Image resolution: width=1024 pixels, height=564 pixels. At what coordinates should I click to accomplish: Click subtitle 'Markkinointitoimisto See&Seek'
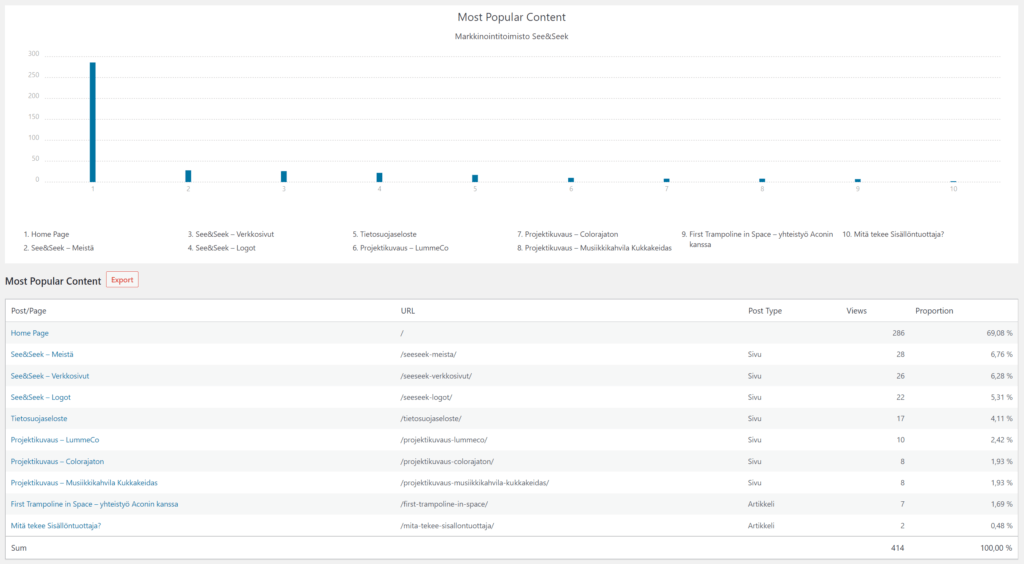point(511,37)
